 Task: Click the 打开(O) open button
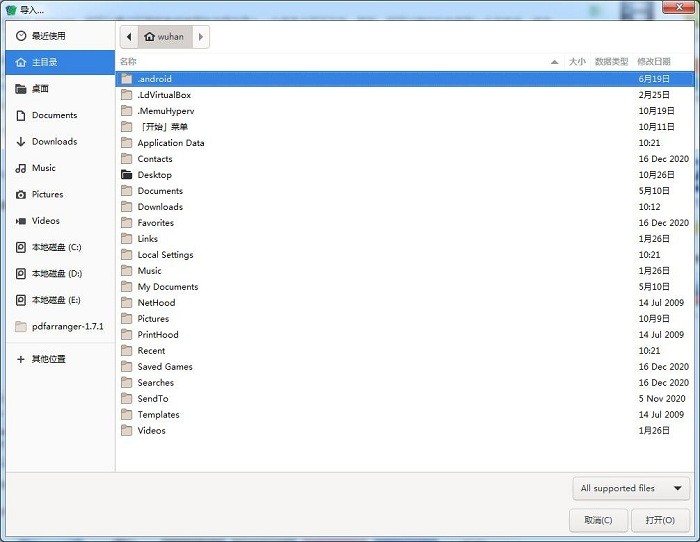click(x=660, y=520)
